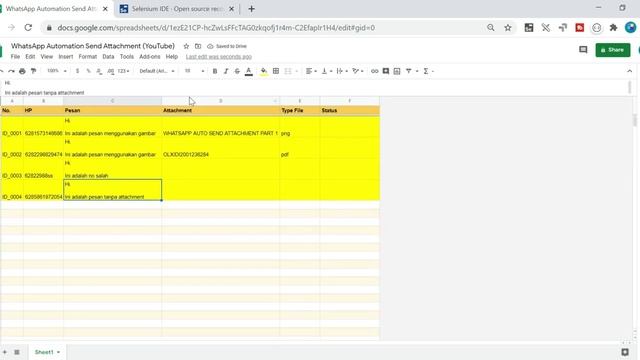Reload the page
Viewport: 640px width, 360px height.
click(x=28, y=28)
